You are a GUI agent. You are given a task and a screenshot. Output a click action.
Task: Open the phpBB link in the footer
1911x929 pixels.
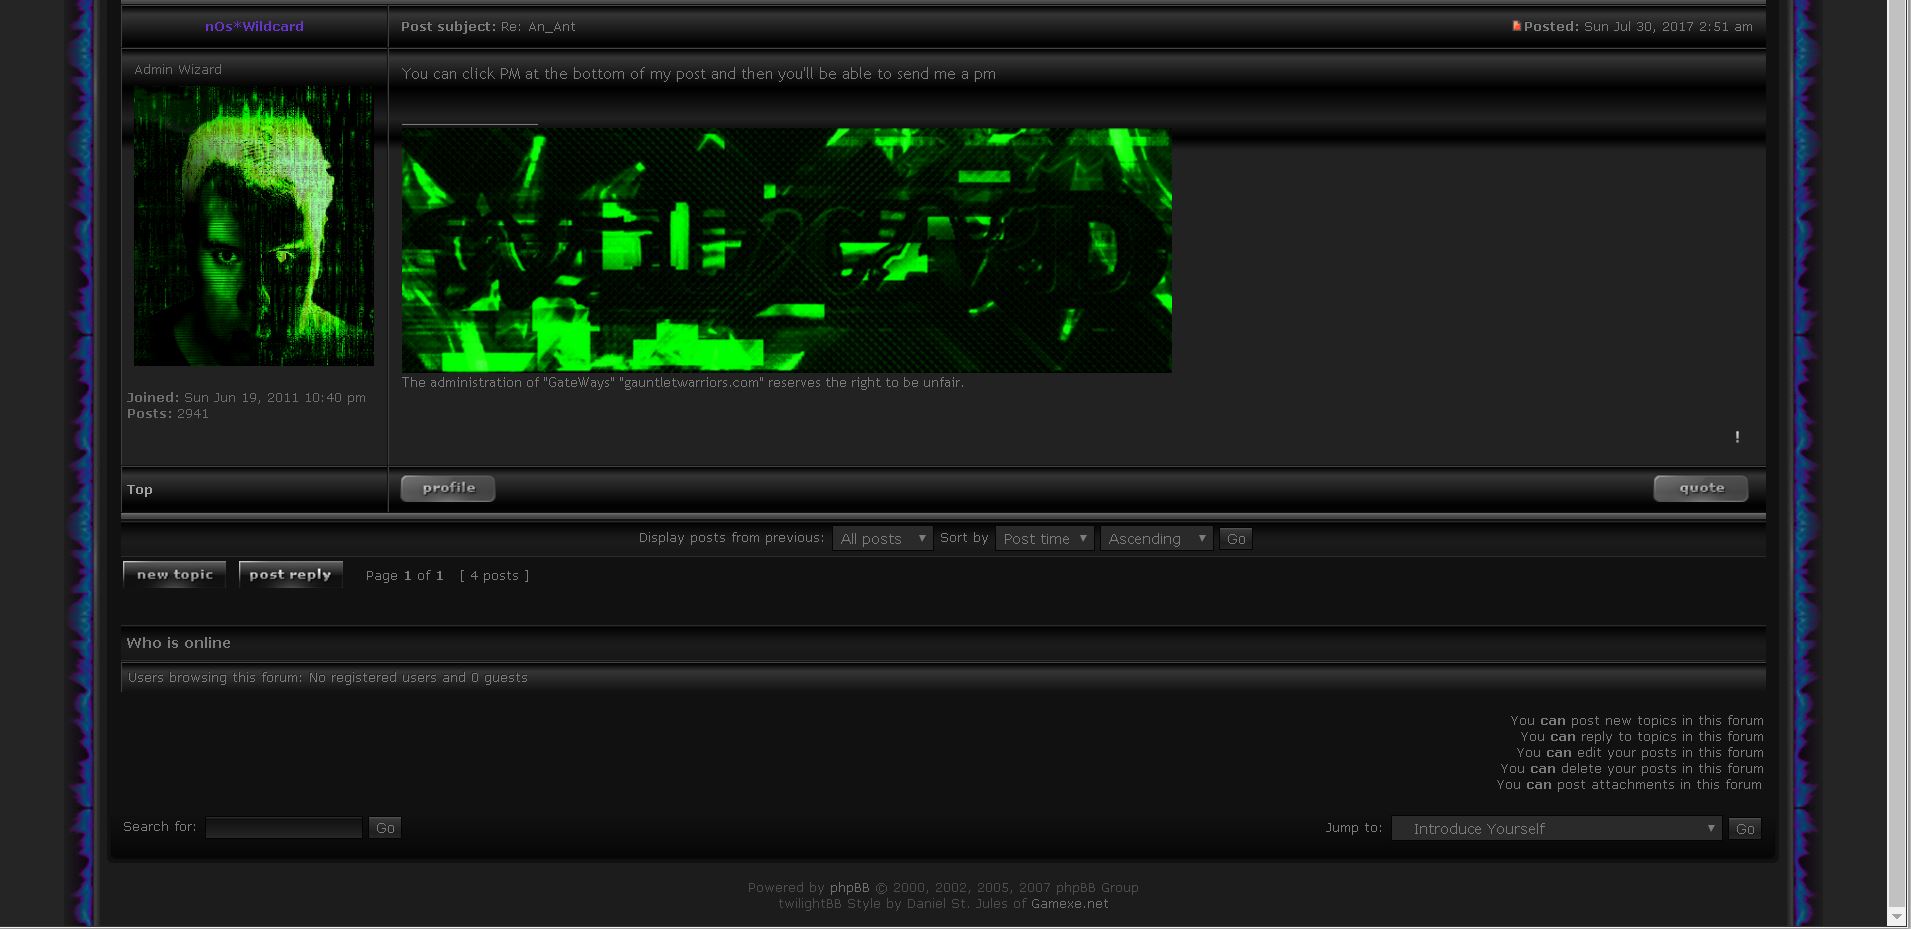click(849, 888)
